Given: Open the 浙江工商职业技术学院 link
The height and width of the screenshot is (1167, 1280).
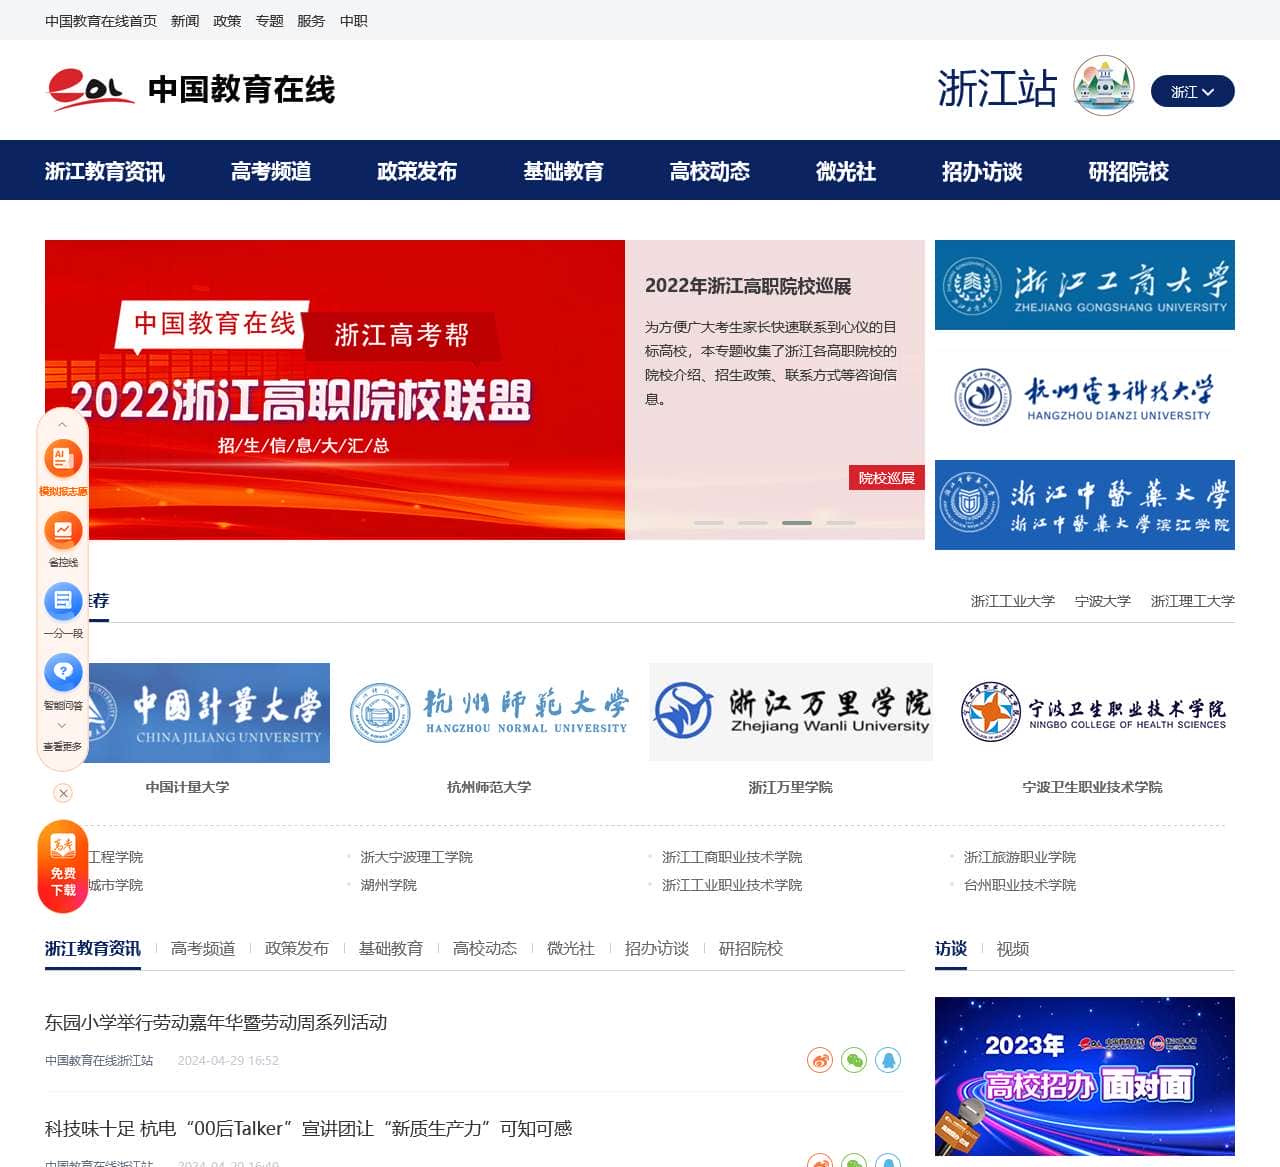Looking at the screenshot, I should point(732,857).
